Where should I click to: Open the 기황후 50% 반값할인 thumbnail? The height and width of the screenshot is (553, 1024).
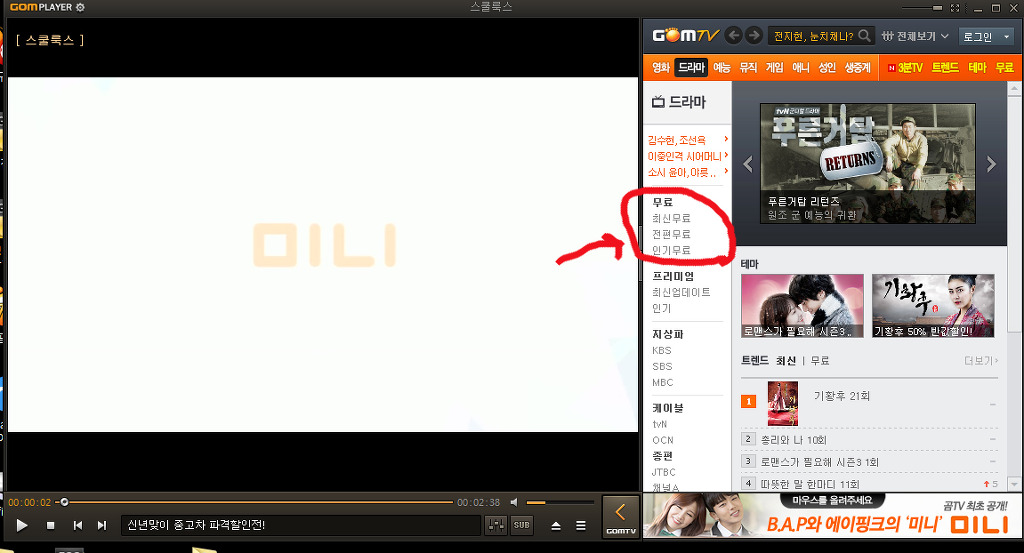point(933,306)
